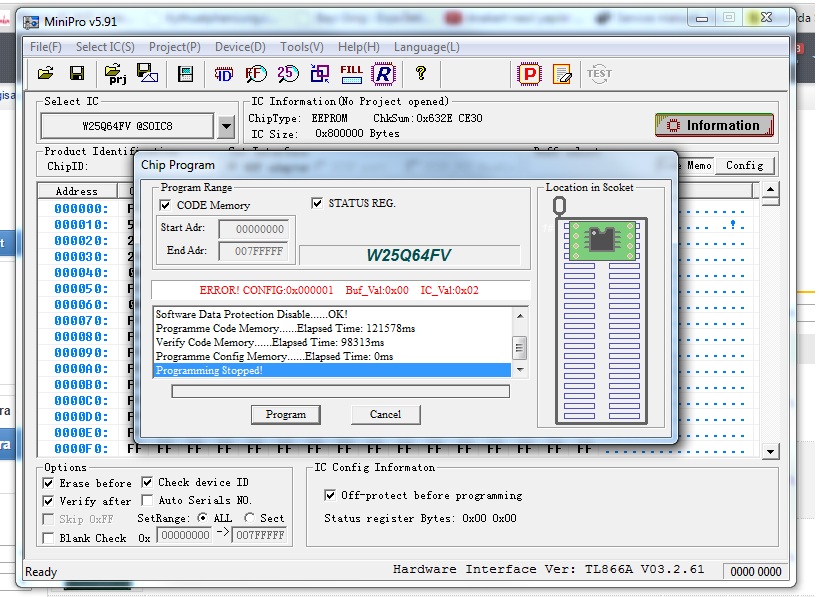Screen dimensions: 819x597
Task: Disable Off-protect before programming option
Action: [331, 495]
